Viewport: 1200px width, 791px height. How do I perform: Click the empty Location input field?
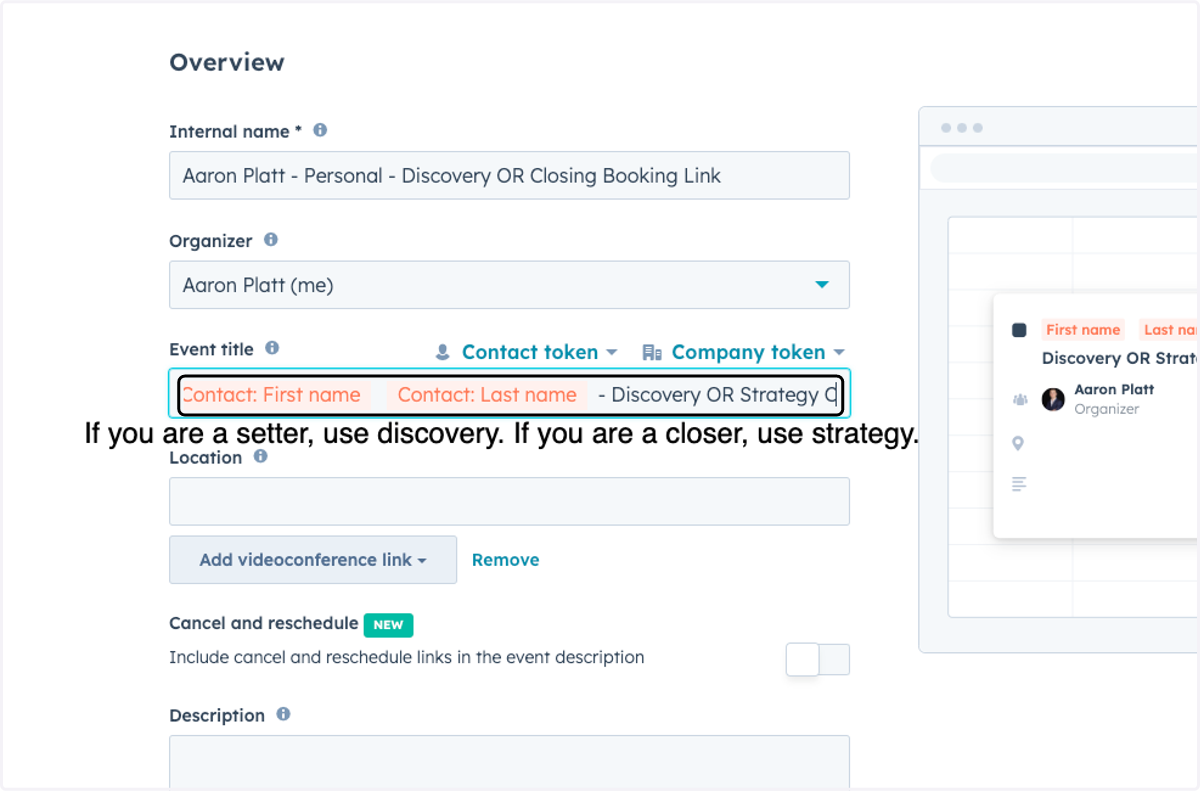(509, 501)
